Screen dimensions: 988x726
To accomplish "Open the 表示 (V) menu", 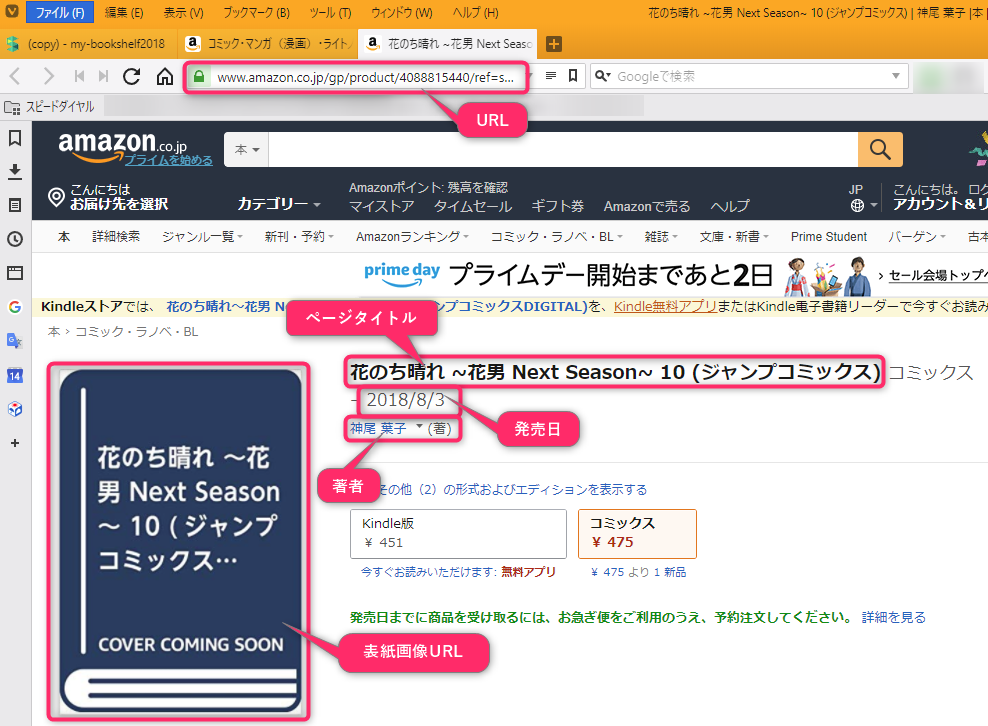I will (183, 12).
